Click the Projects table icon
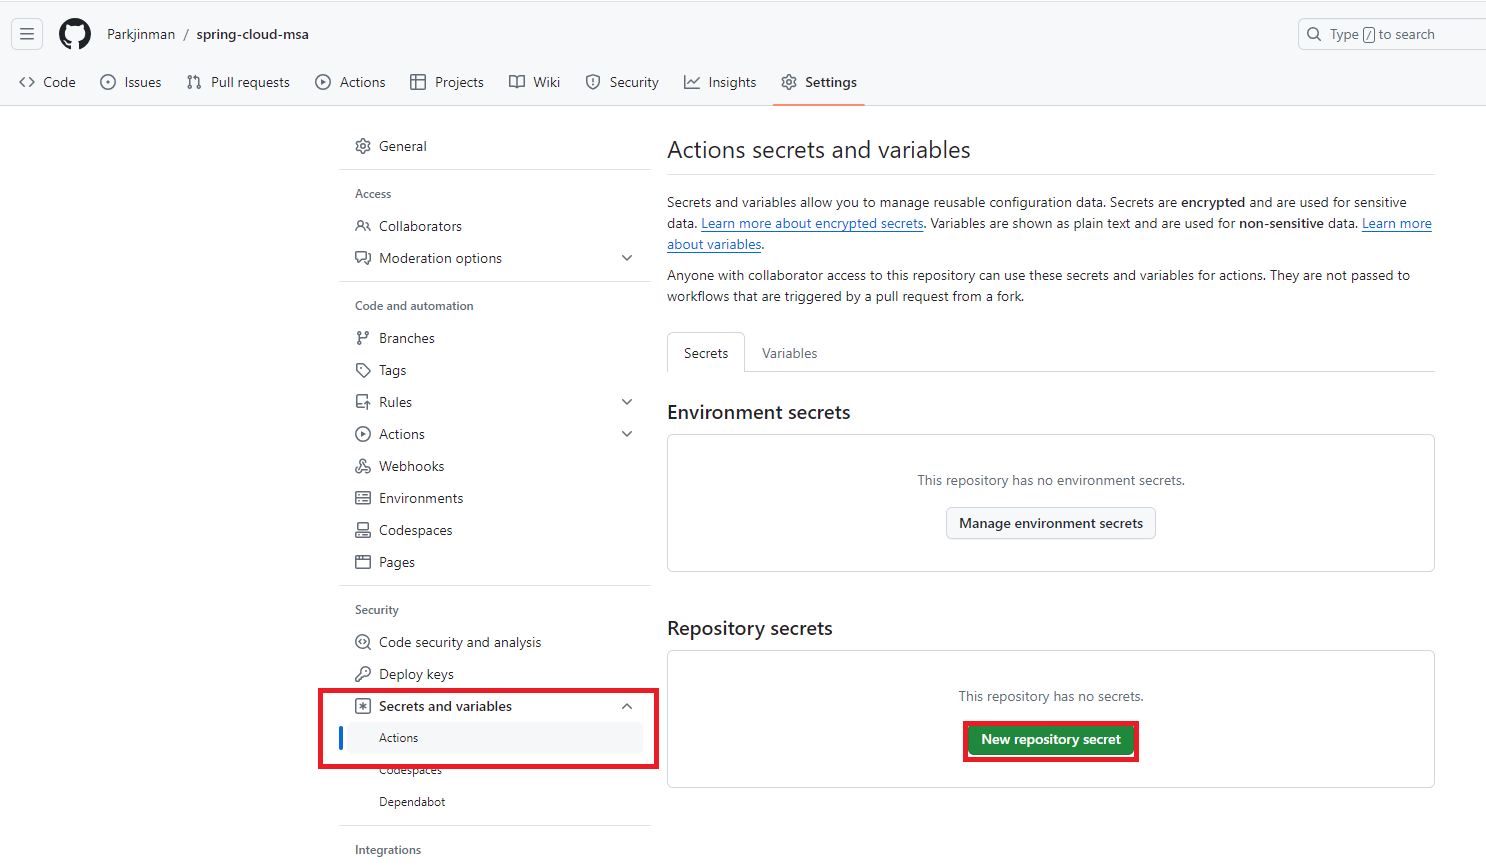The height and width of the screenshot is (866, 1486). pyautogui.click(x=418, y=82)
